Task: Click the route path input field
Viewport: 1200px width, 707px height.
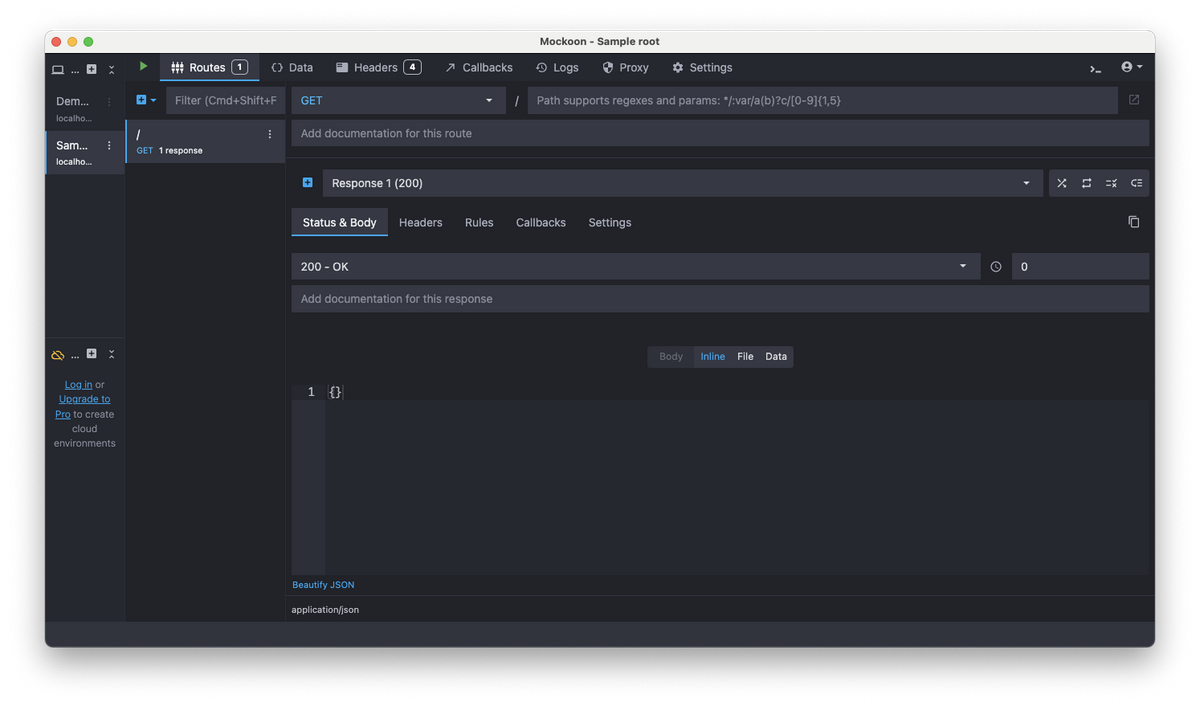Action: tap(822, 100)
